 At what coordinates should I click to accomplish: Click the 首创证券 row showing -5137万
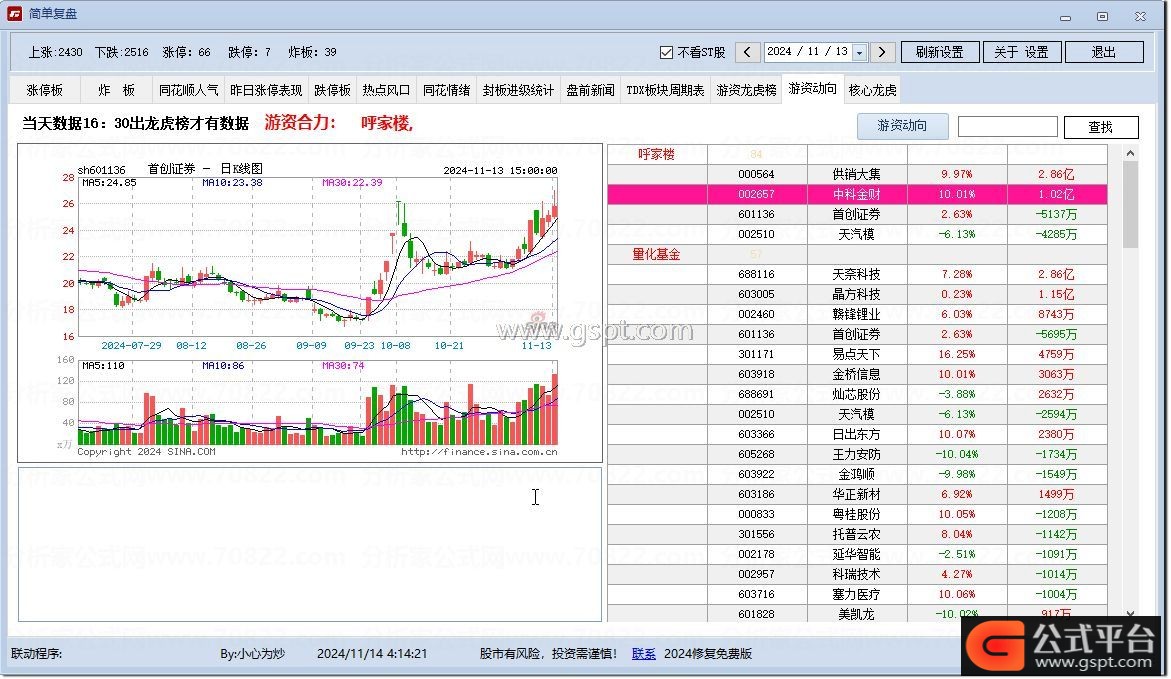tap(857, 214)
